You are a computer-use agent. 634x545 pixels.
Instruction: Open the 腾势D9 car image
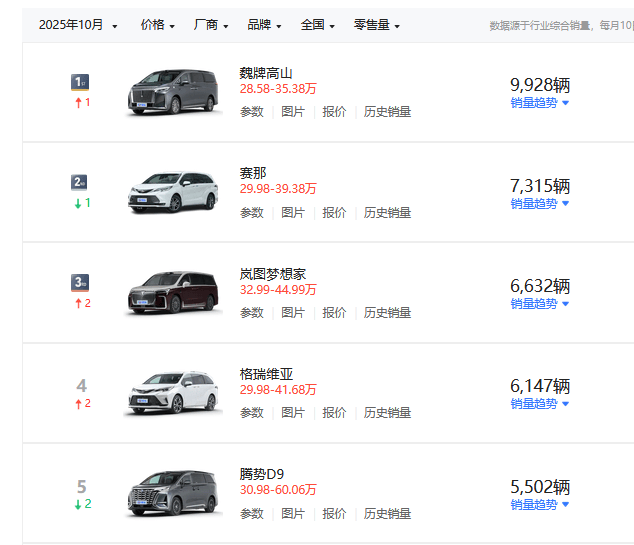click(x=173, y=493)
